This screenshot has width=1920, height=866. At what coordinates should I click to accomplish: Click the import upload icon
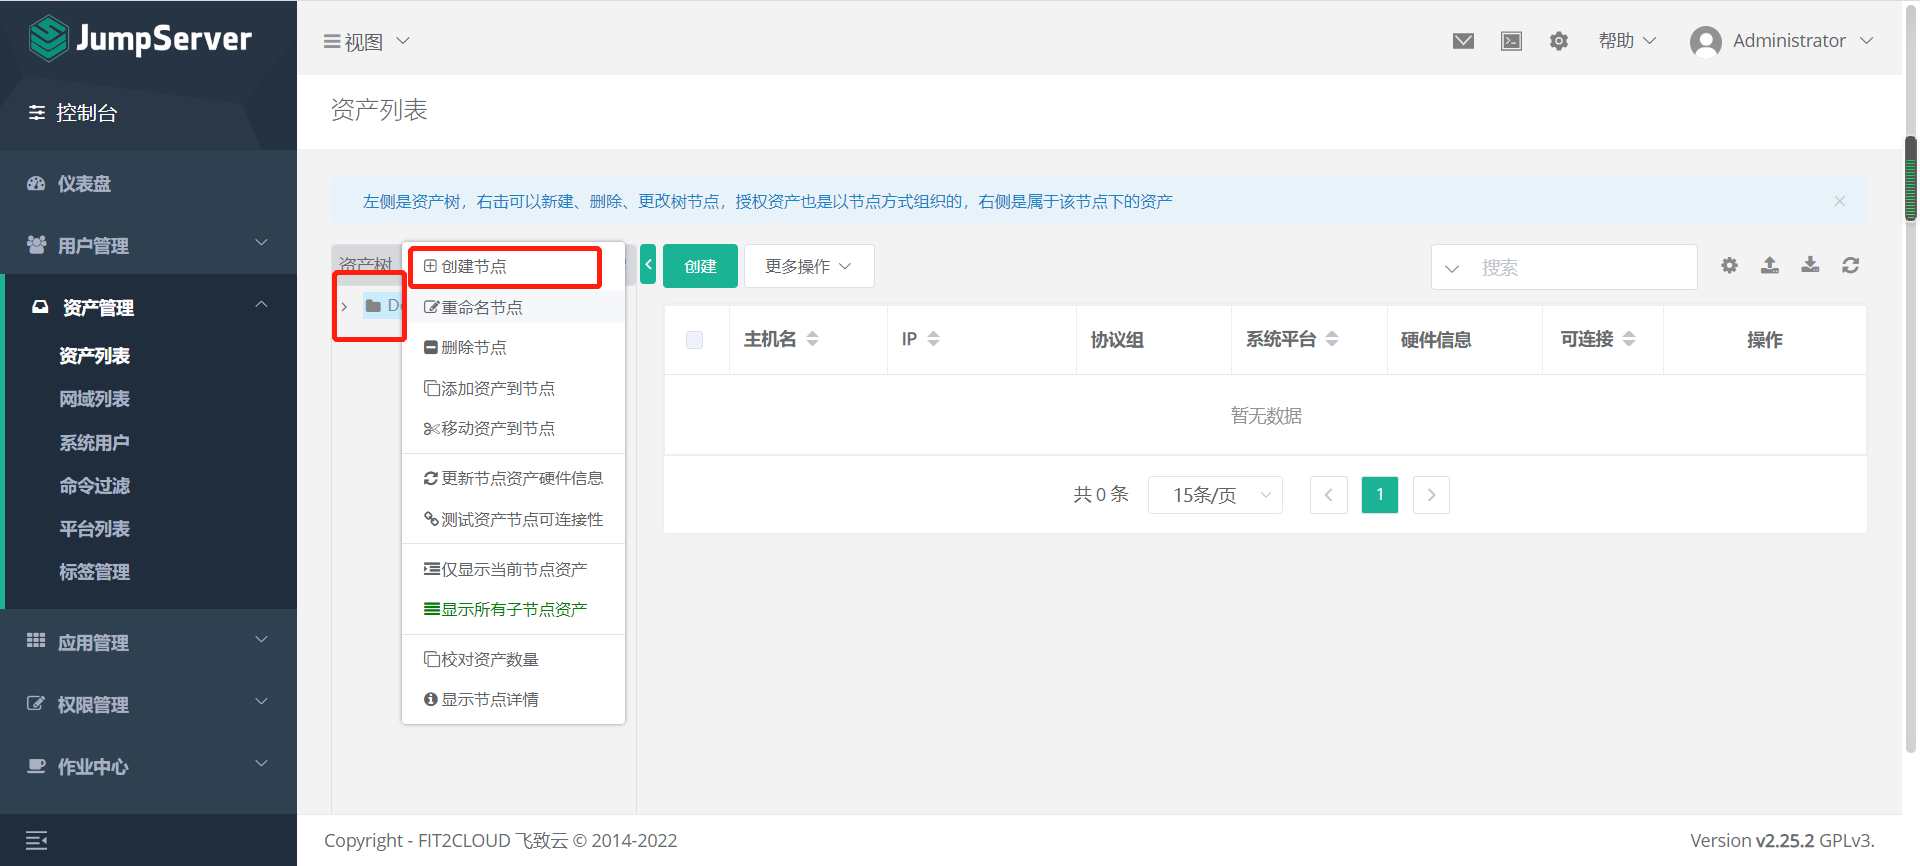[1769, 265]
